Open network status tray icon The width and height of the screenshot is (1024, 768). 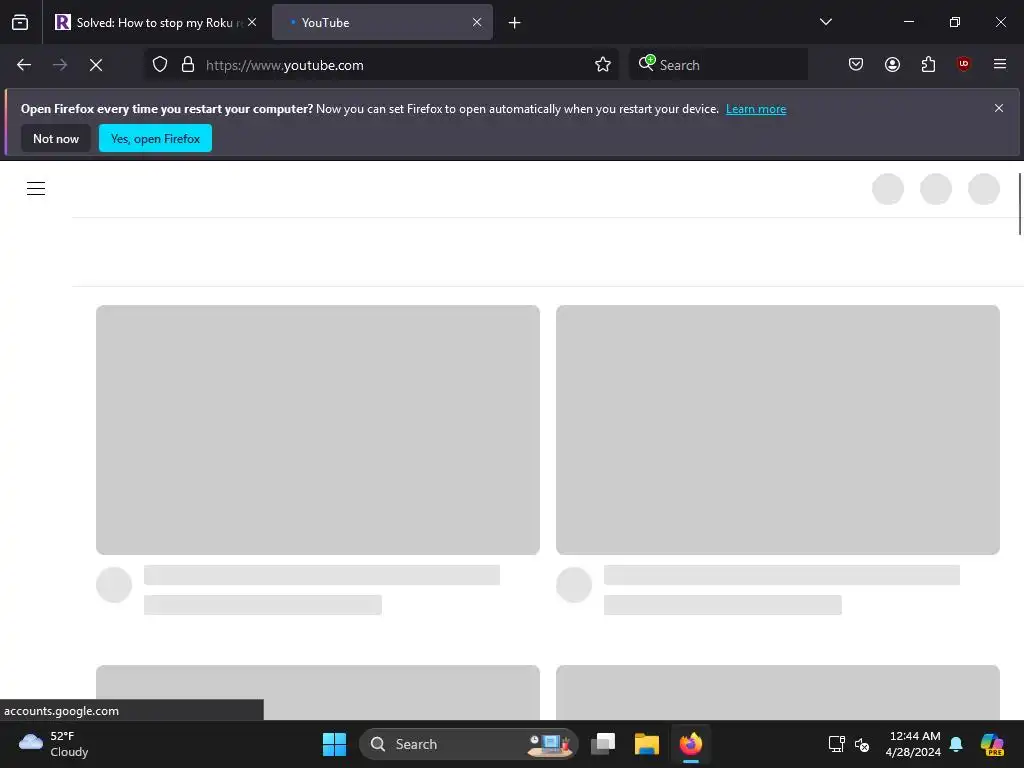837,744
